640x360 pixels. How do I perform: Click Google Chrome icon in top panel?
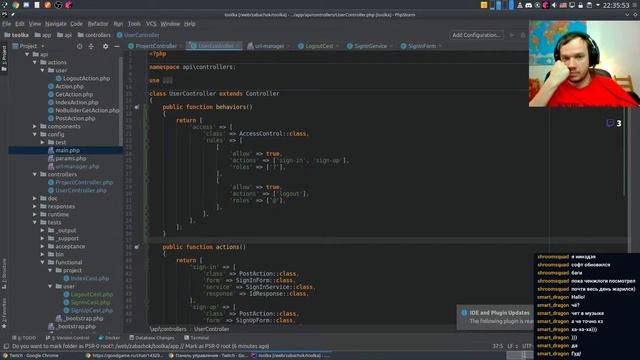(16, 5)
